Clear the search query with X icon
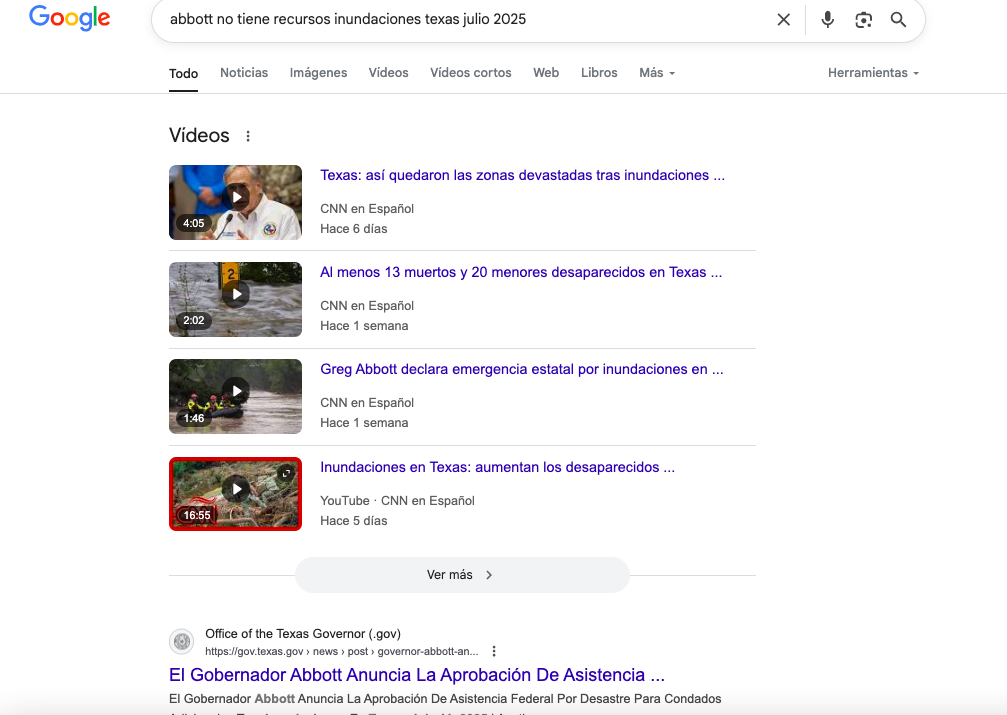Screen dimensions: 1007x715 click(784, 20)
